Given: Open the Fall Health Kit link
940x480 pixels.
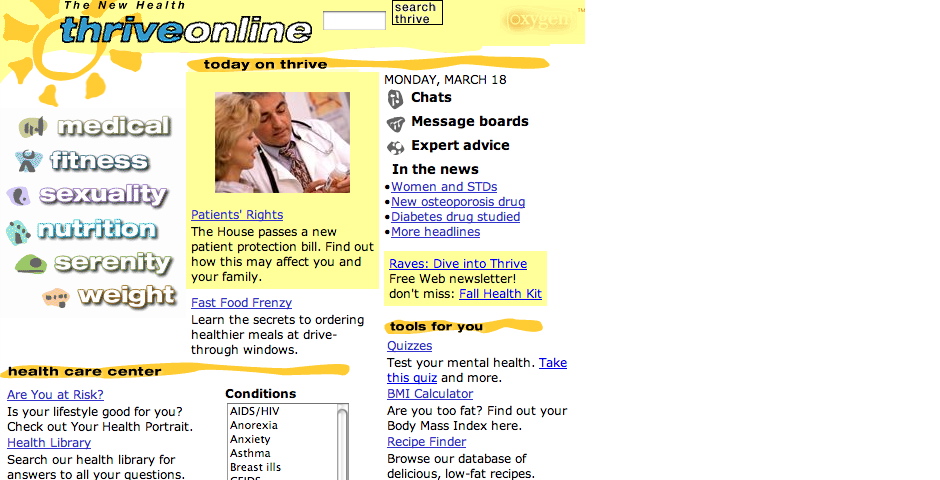Looking at the screenshot, I should pyautogui.click(x=500, y=294).
